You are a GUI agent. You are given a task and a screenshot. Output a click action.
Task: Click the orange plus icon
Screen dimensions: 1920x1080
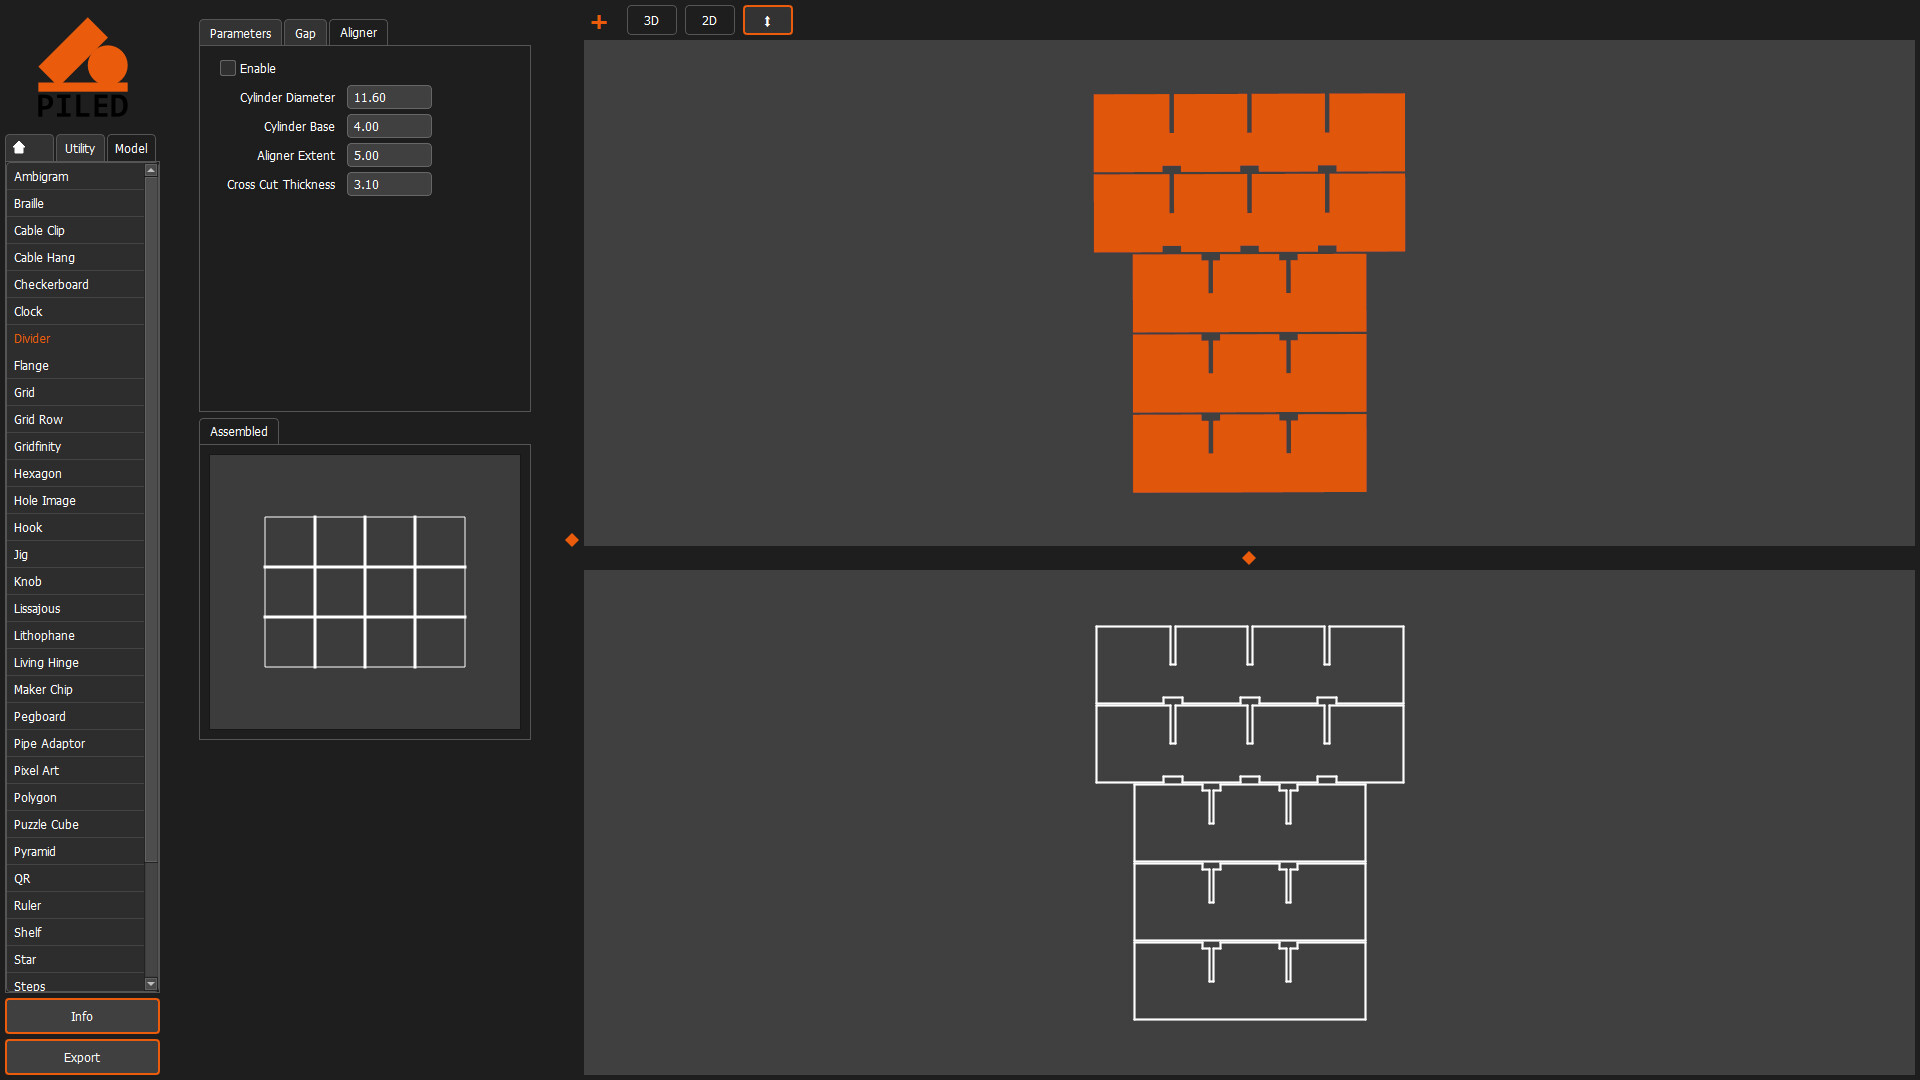point(599,22)
